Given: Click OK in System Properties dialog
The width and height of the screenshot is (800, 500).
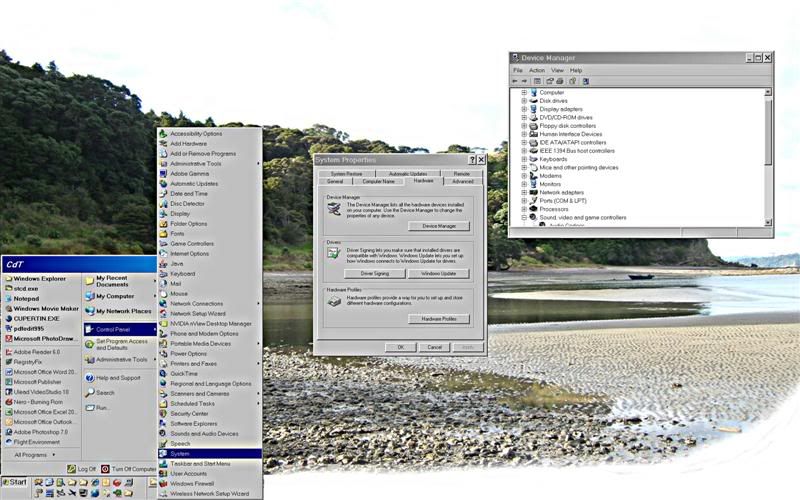Looking at the screenshot, I should click(x=401, y=347).
